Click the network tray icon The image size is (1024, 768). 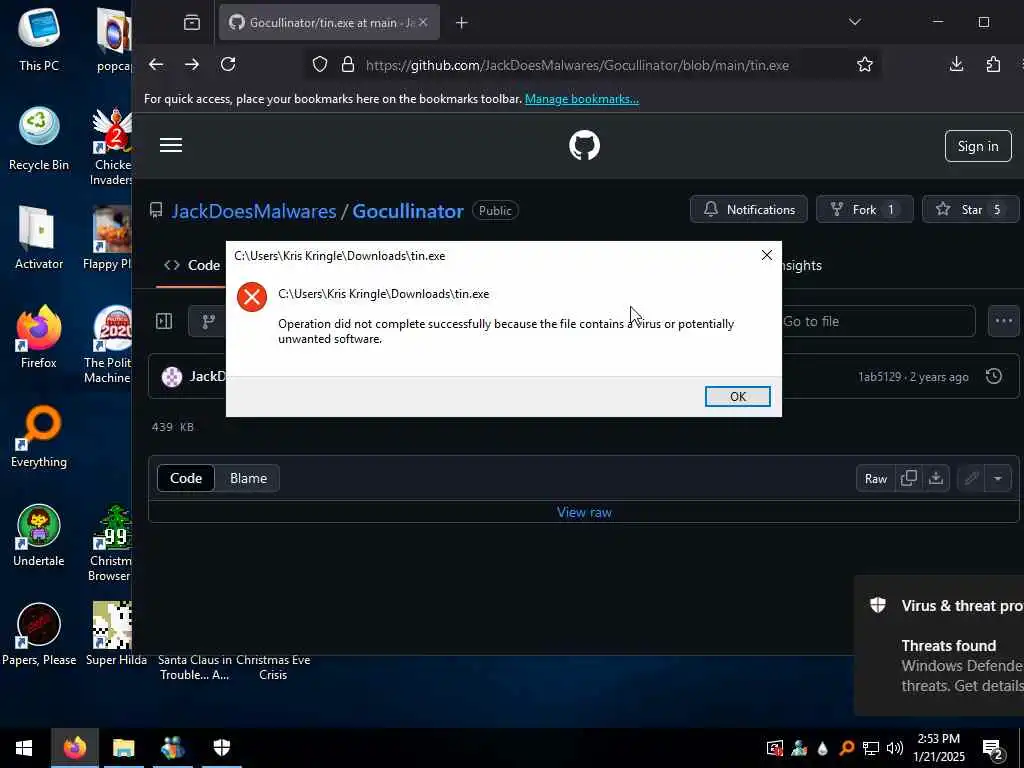[x=871, y=748]
